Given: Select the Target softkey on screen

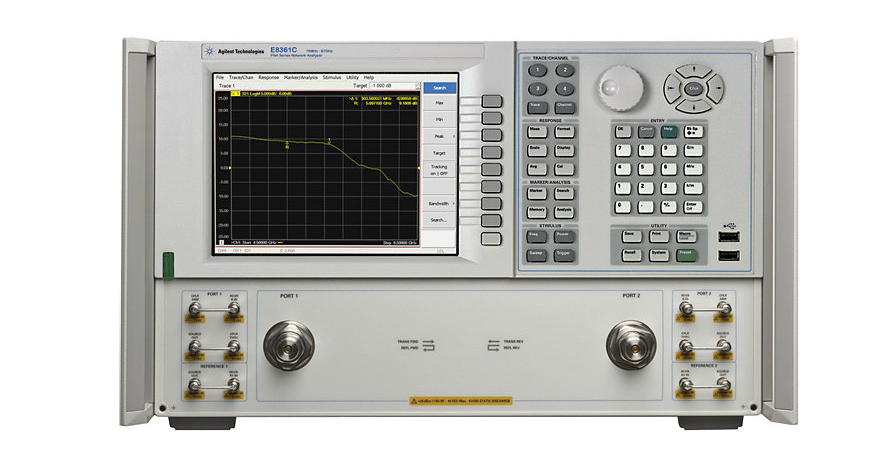Looking at the screenshot, I should tap(439, 153).
